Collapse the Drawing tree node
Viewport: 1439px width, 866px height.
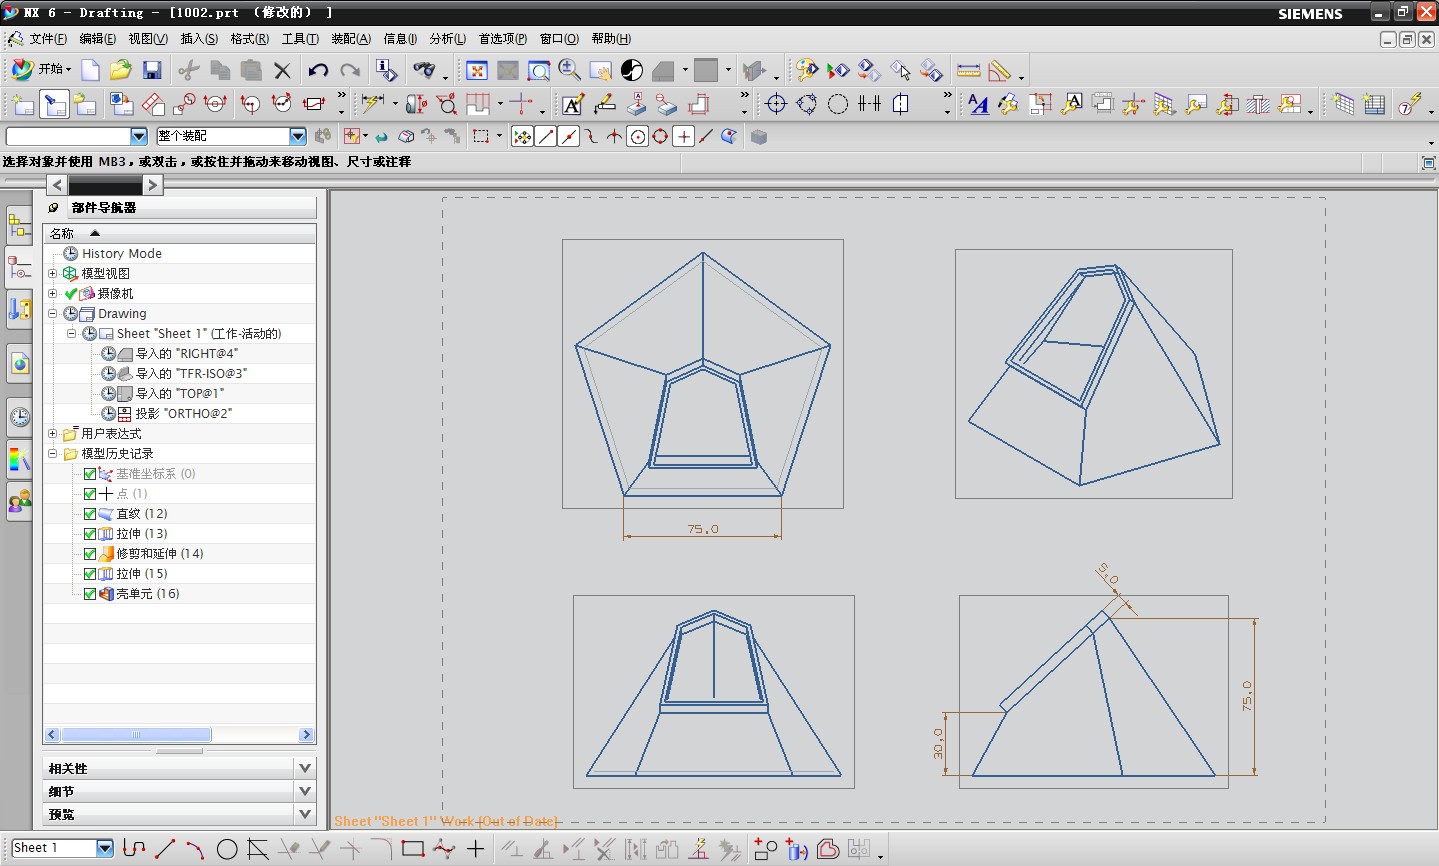click(x=53, y=313)
